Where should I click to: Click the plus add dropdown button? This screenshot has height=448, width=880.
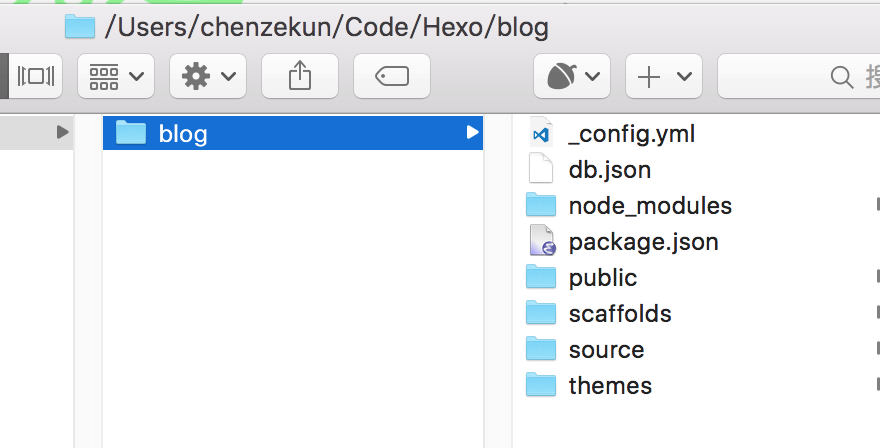pyautogui.click(x=664, y=77)
